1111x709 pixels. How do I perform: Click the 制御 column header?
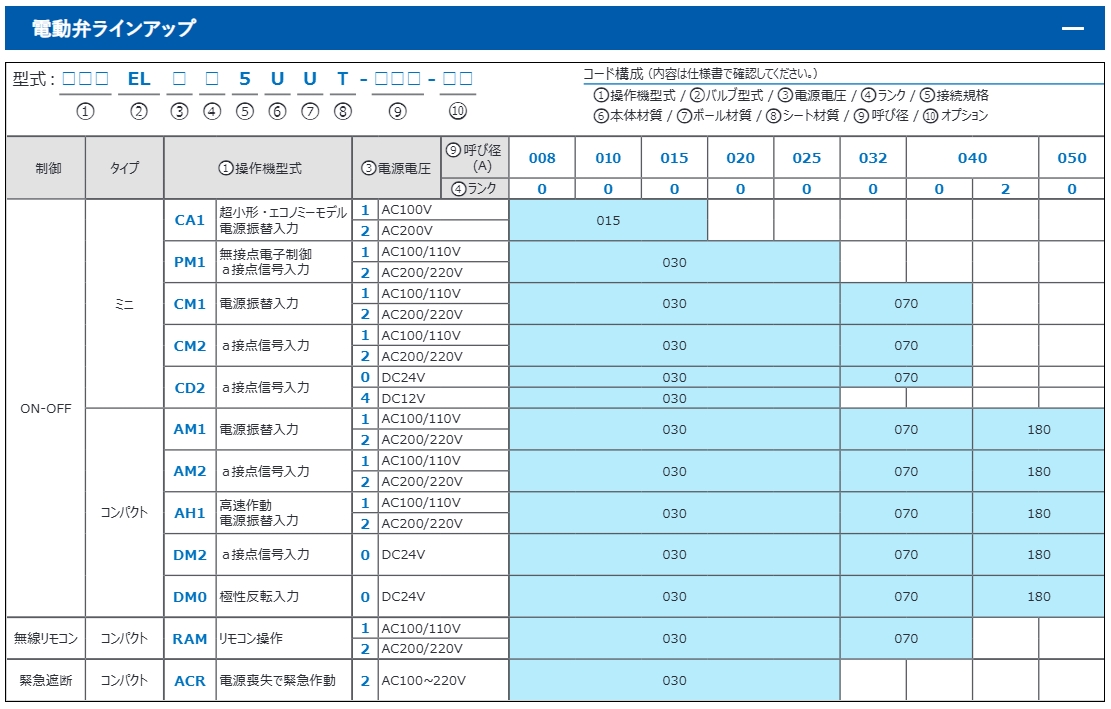[46, 168]
